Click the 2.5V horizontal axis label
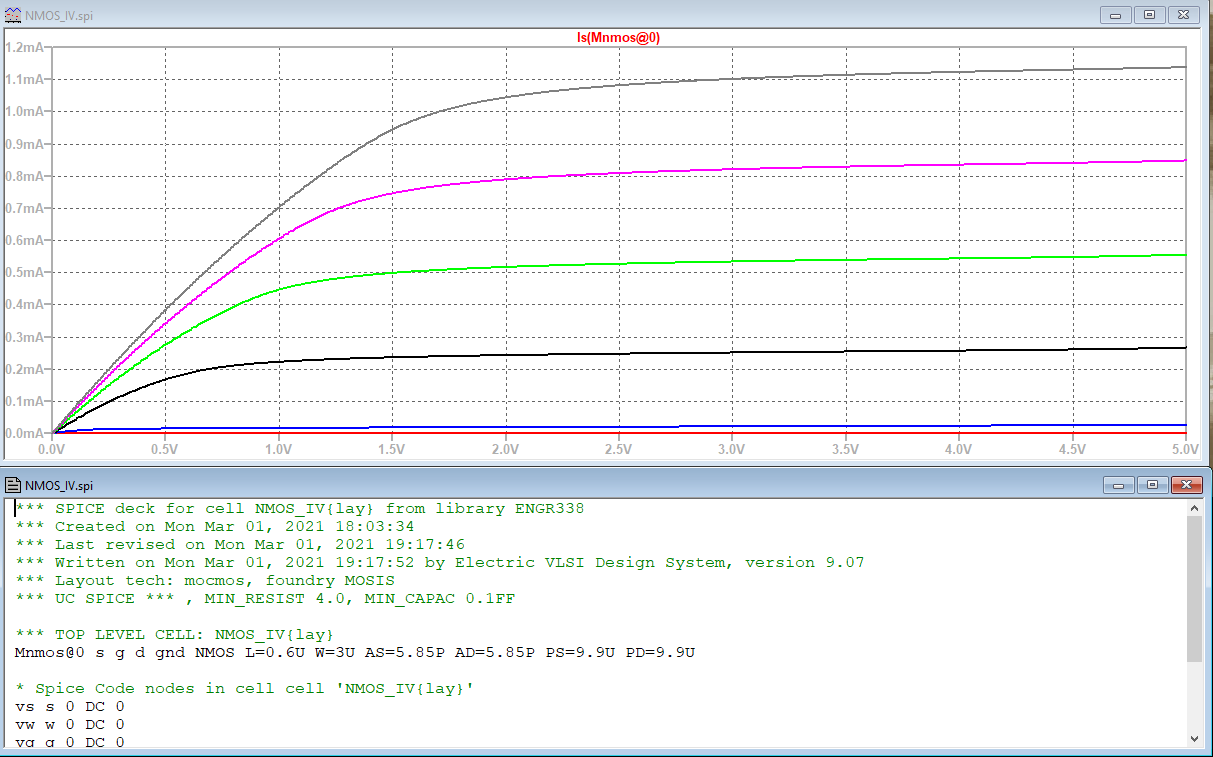1213x757 pixels. [x=619, y=450]
